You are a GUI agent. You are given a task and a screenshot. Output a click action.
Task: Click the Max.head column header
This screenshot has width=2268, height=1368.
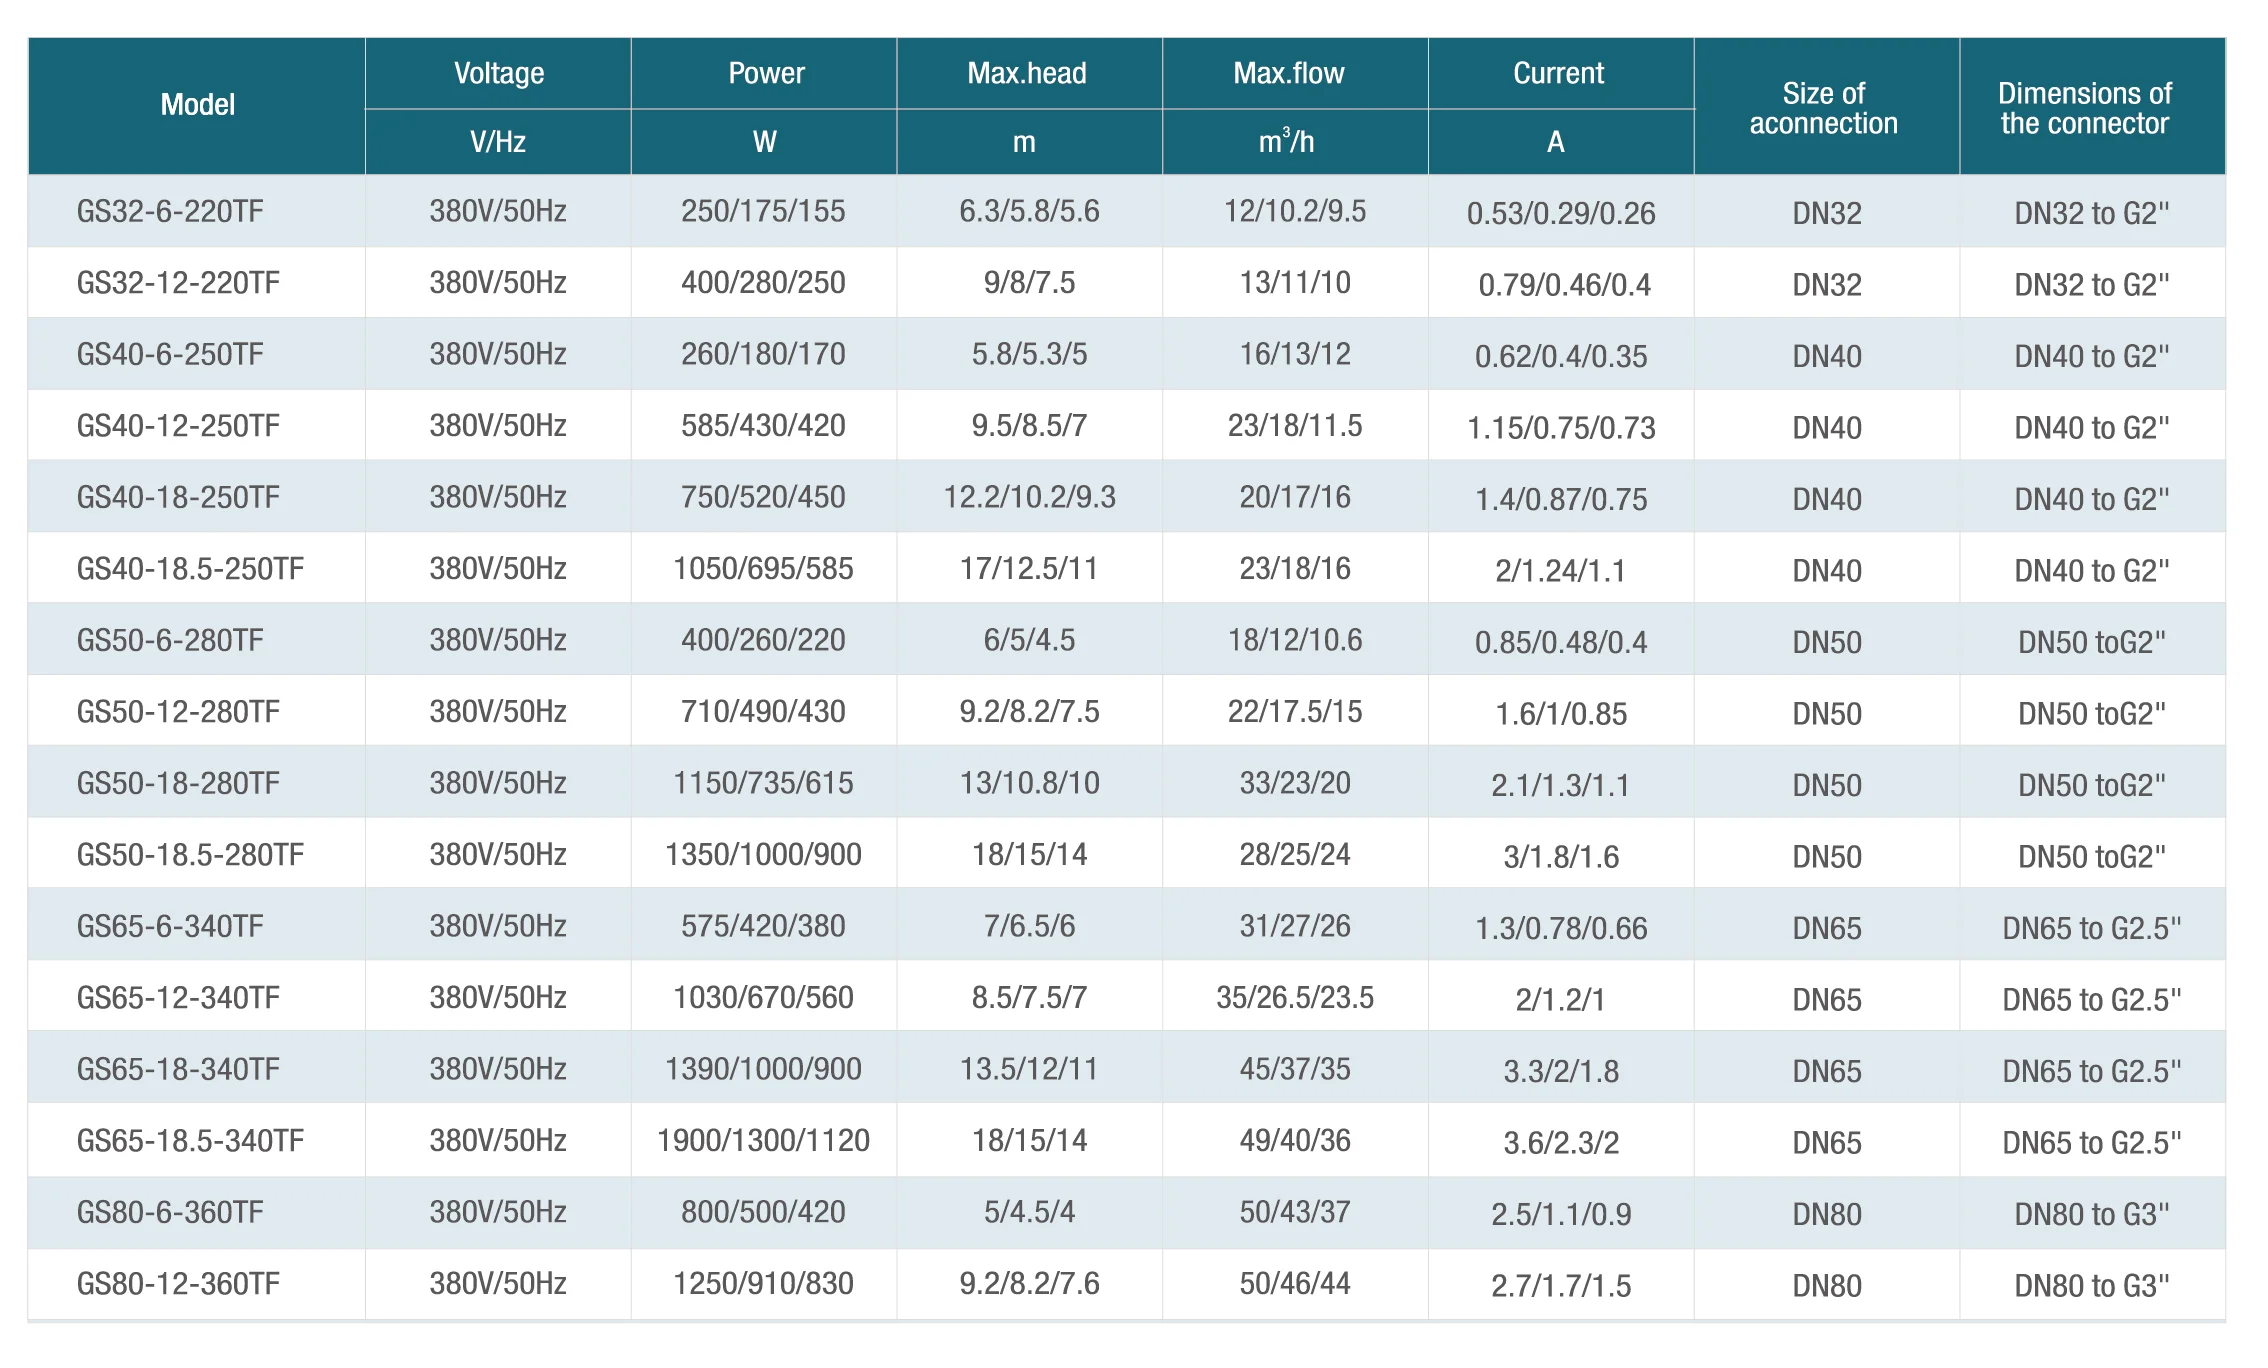(x=1029, y=73)
